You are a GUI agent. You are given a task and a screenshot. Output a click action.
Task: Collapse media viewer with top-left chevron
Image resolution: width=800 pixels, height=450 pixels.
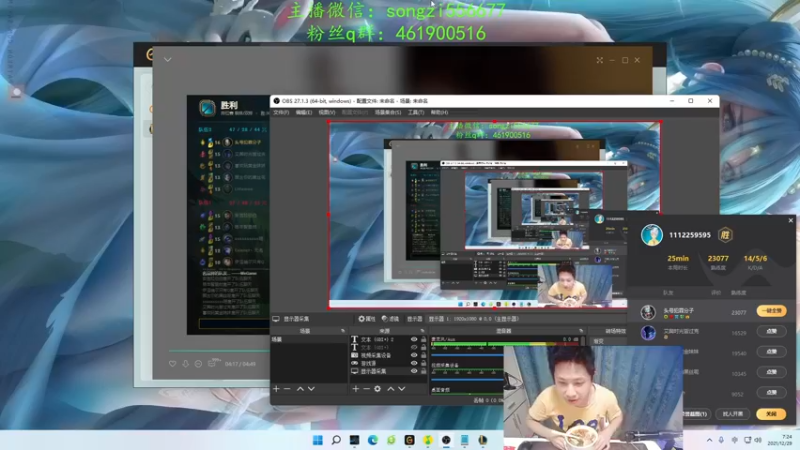coord(167,60)
